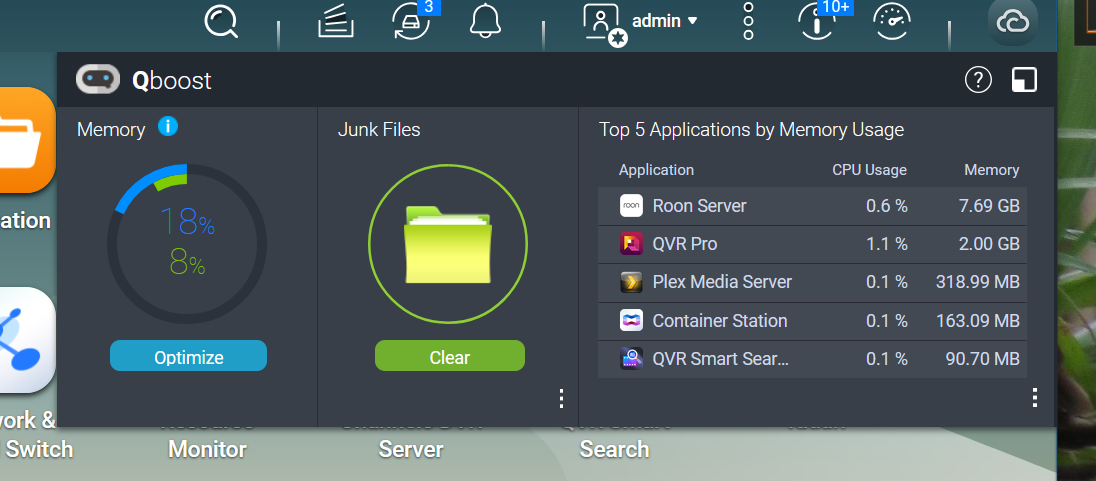Open the dashboard gauge icon
The height and width of the screenshot is (481, 1096).
pyautogui.click(x=892, y=22)
